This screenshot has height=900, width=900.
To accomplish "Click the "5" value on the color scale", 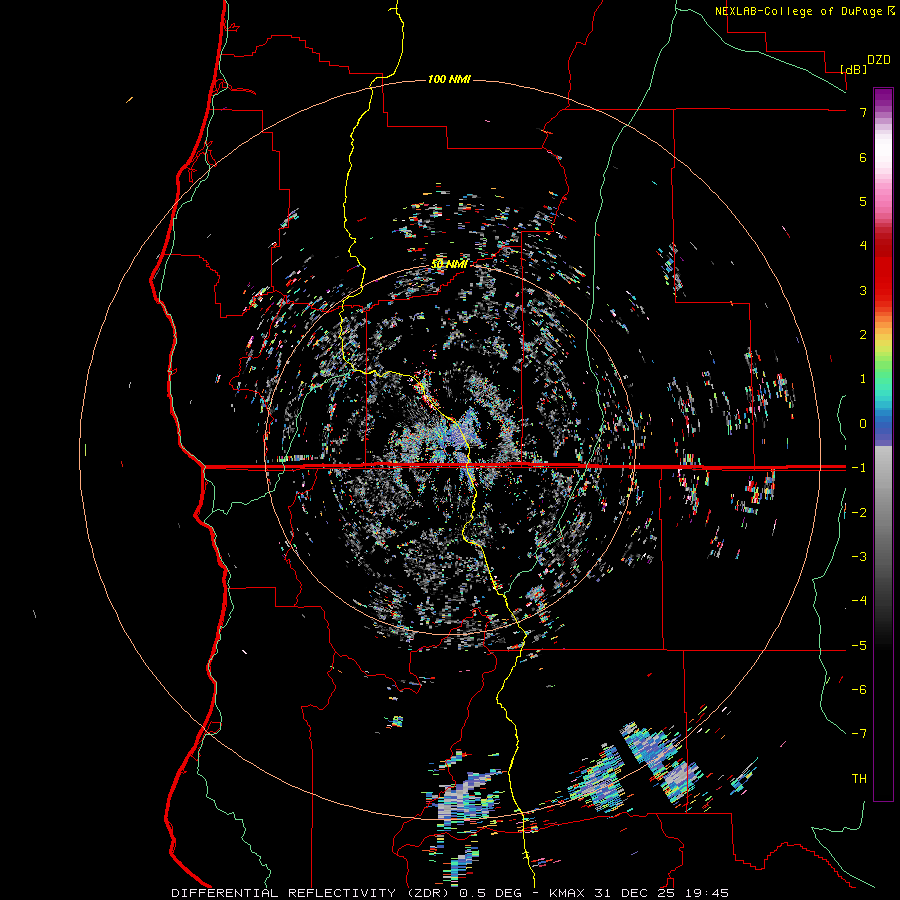I will pyautogui.click(x=863, y=201).
